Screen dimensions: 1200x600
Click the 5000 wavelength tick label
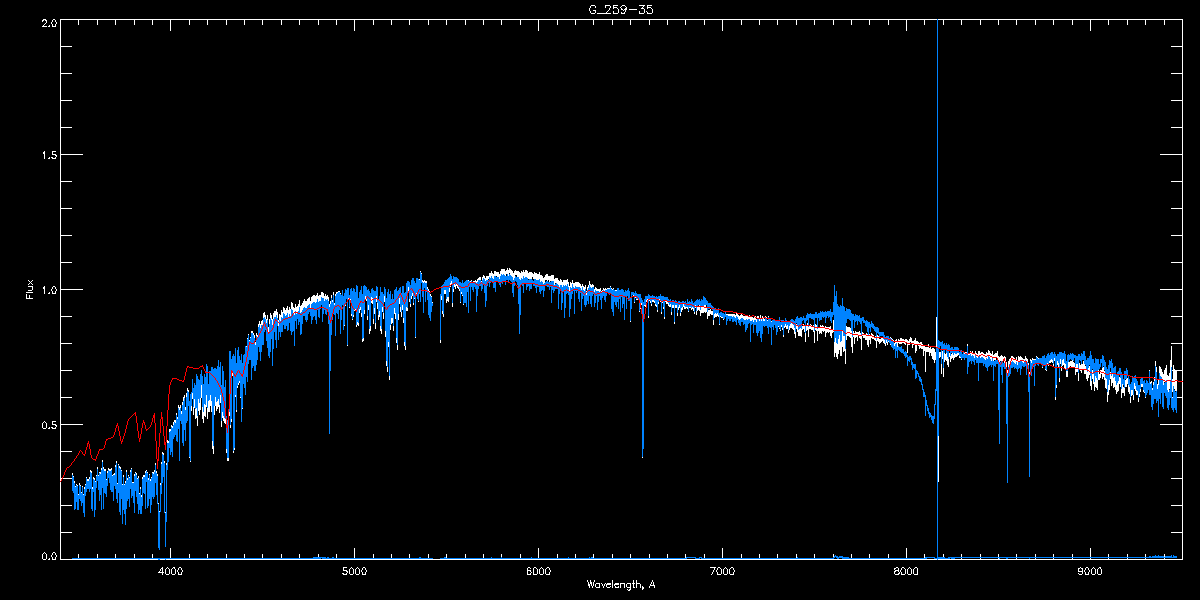[354, 572]
